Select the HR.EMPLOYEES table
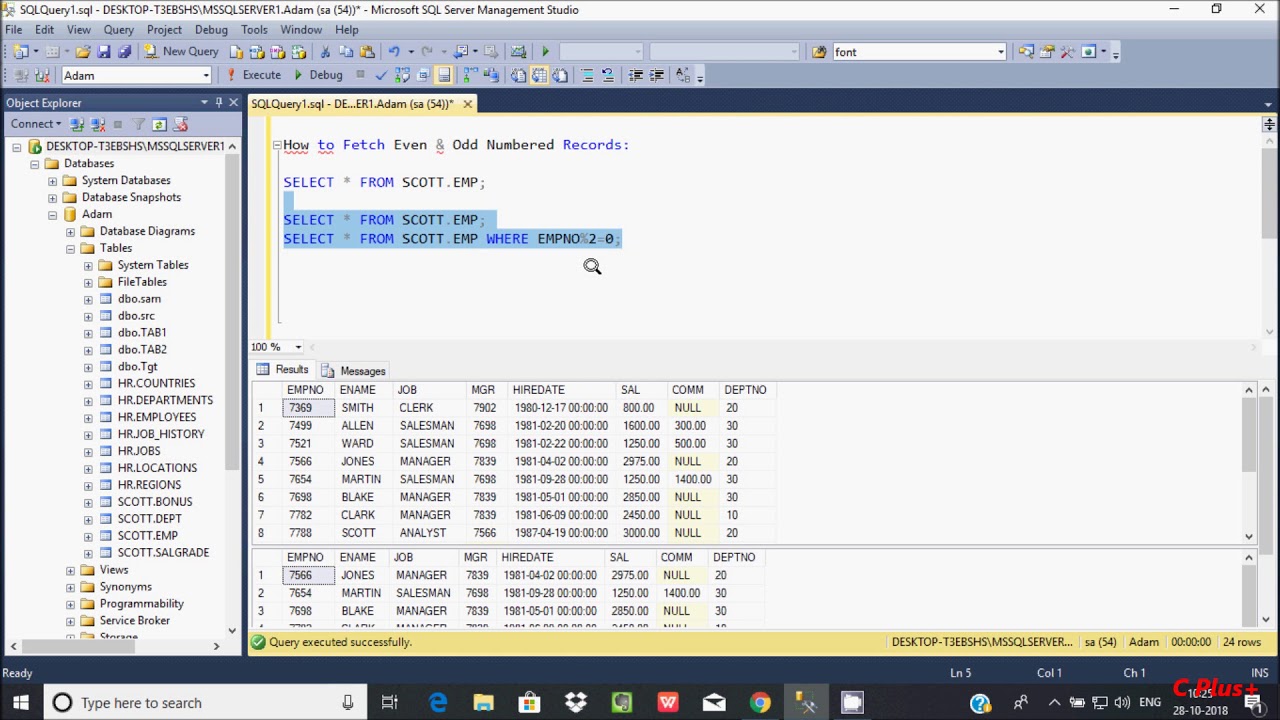Screen dimensions: 1280x720 tap(157, 417)
